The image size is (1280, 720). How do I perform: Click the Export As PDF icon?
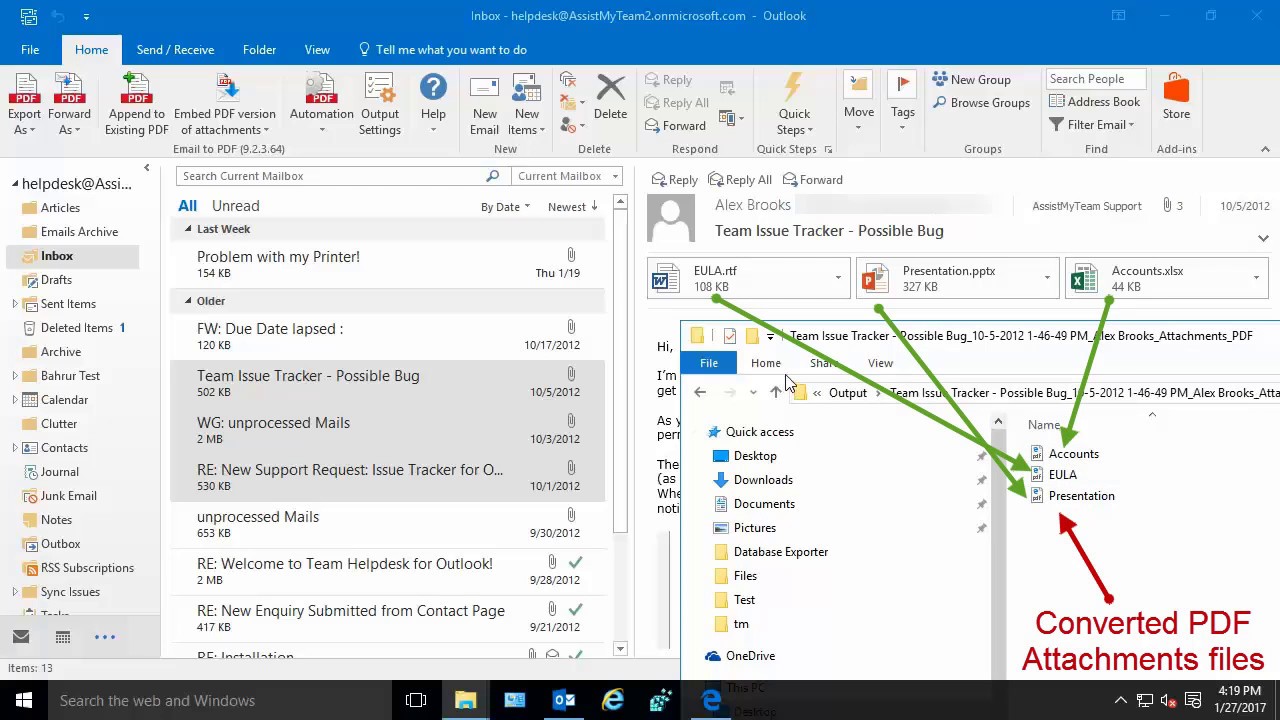click(x=25, y=88)
